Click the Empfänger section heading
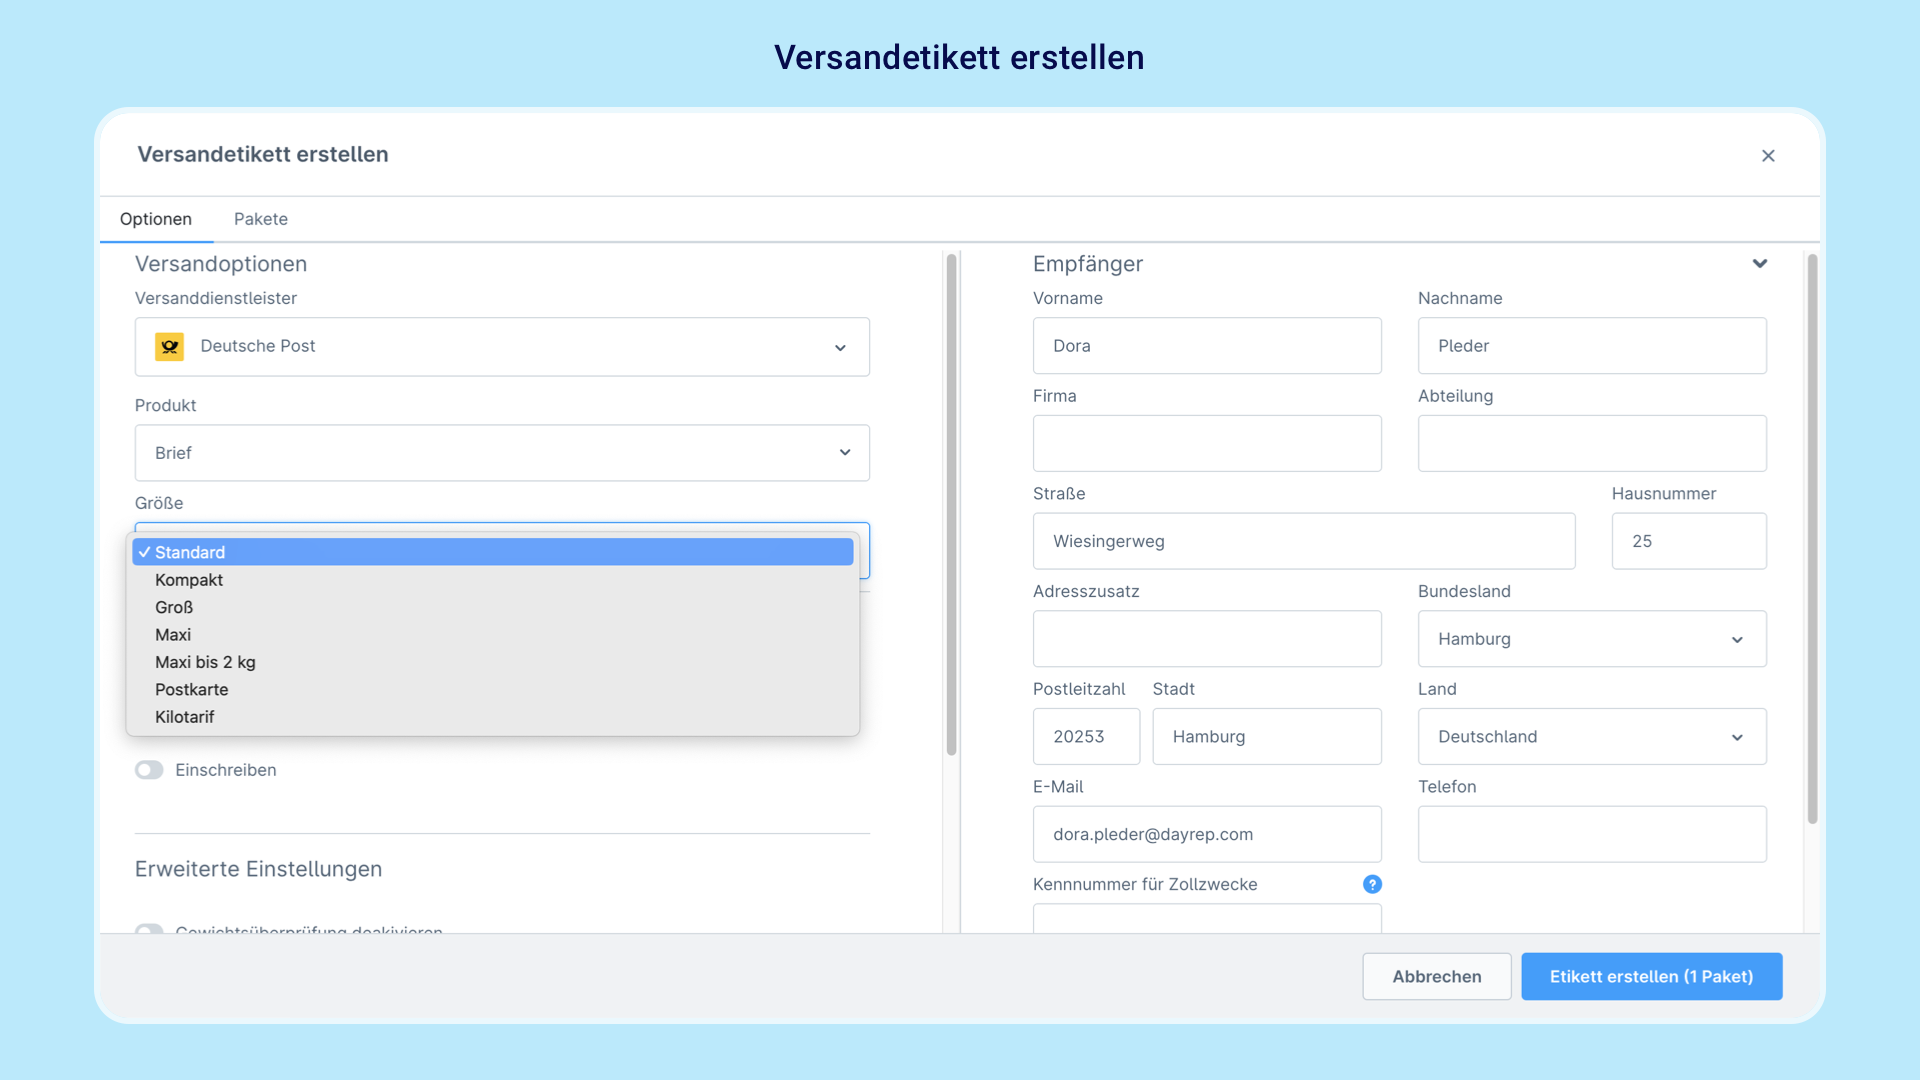 point(1088,264)
